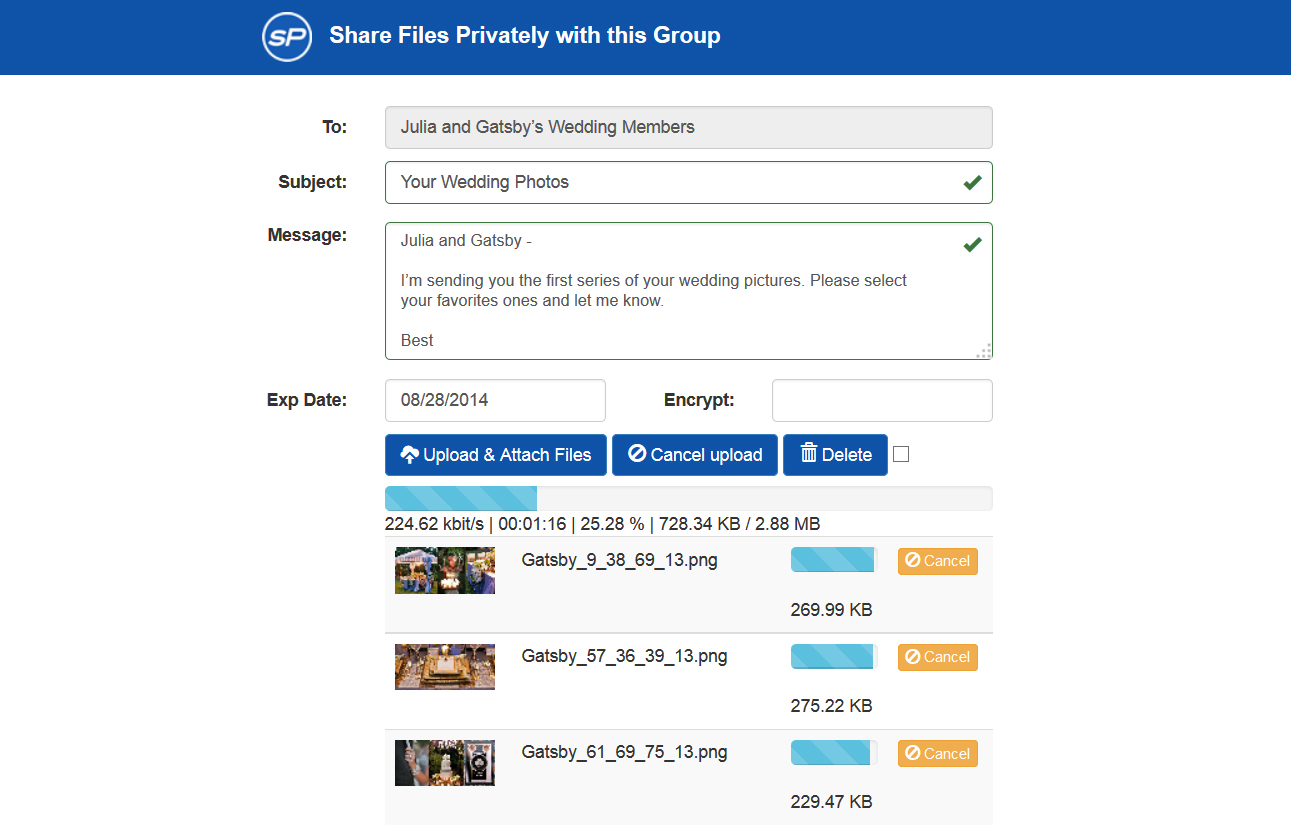Click the green checkmark in Message box
Screen dimensions: 1291x825
click(972, 245)
